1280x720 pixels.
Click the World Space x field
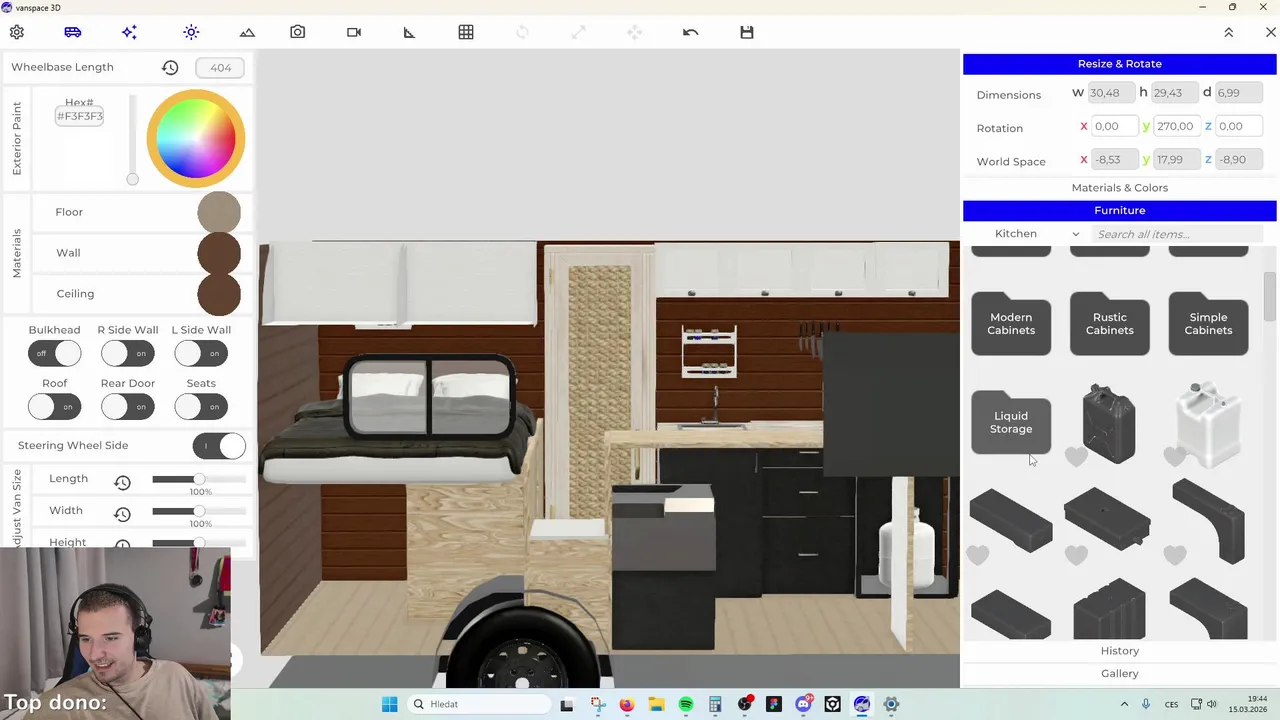pos(1114,159)
